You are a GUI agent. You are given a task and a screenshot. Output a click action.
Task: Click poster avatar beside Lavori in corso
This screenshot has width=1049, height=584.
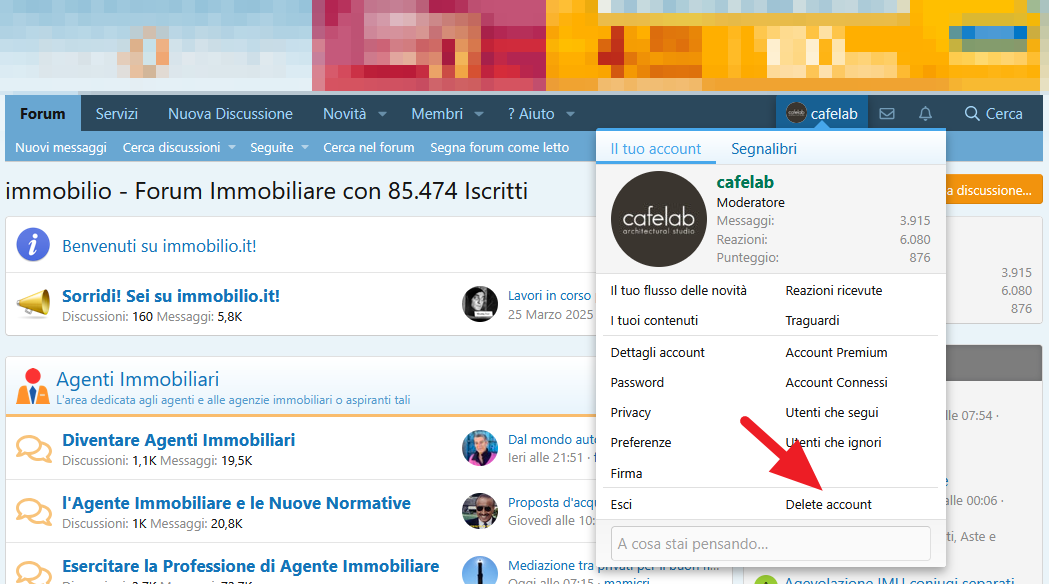click(480, 304)
